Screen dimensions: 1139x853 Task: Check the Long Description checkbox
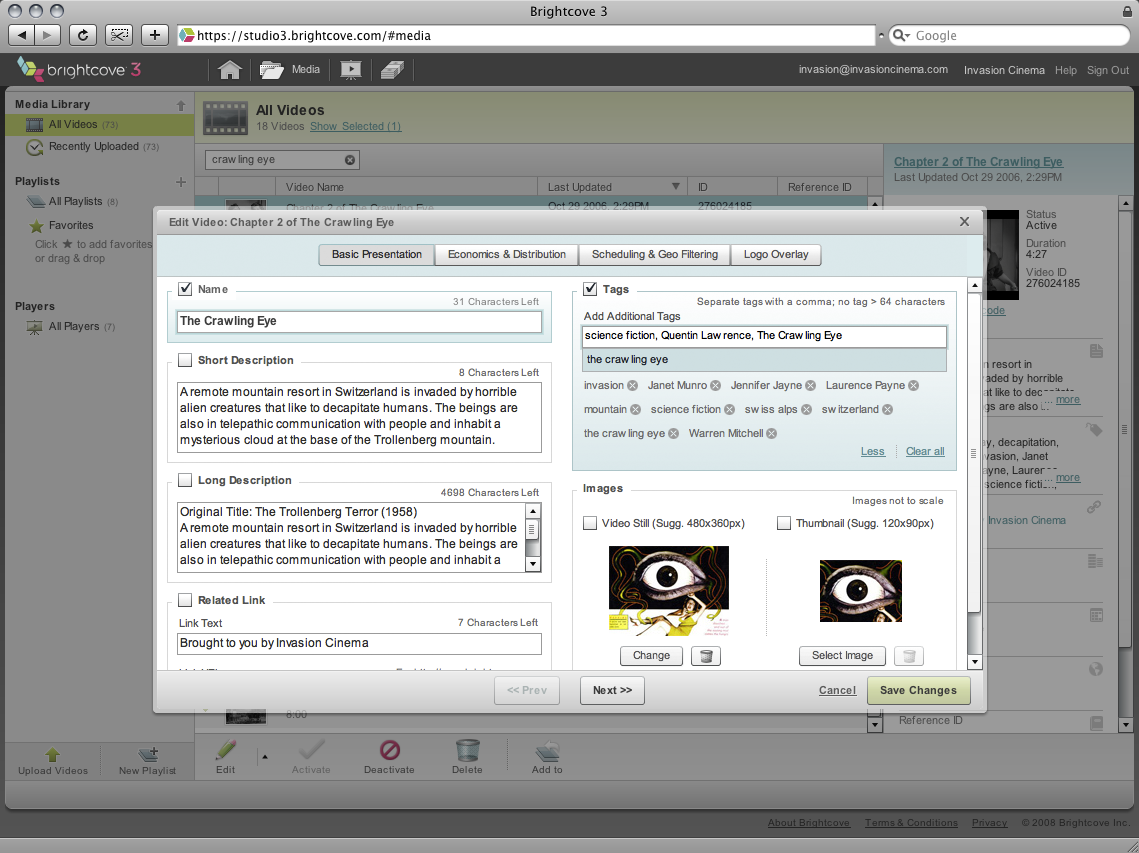click(x=185, y=480)
